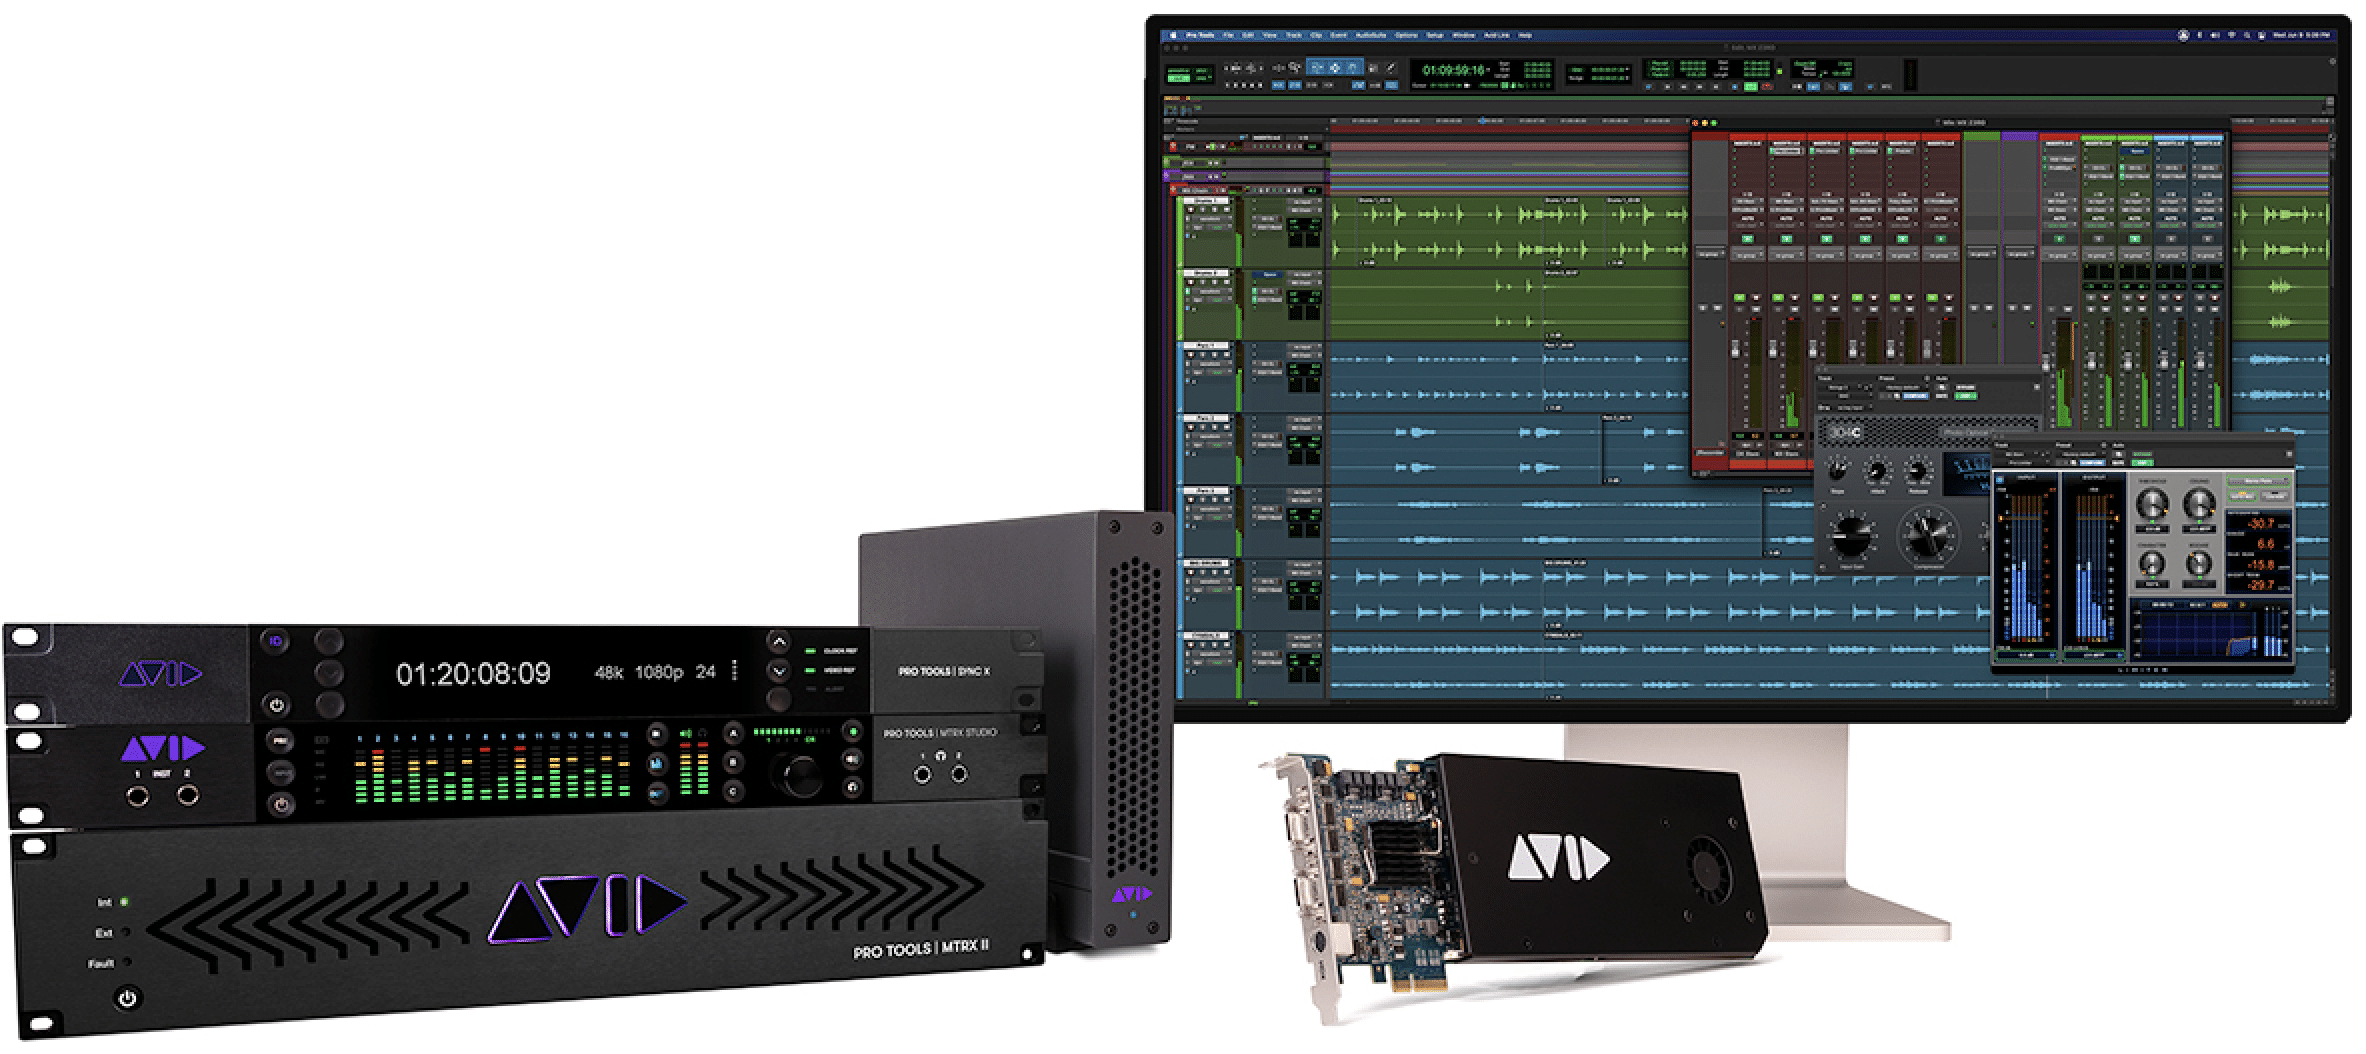The height and width of the screenshot is (1054, 2366).
Task: Click headphone jack 1 on MTRX Studio right panel
Action: (922, 775)
